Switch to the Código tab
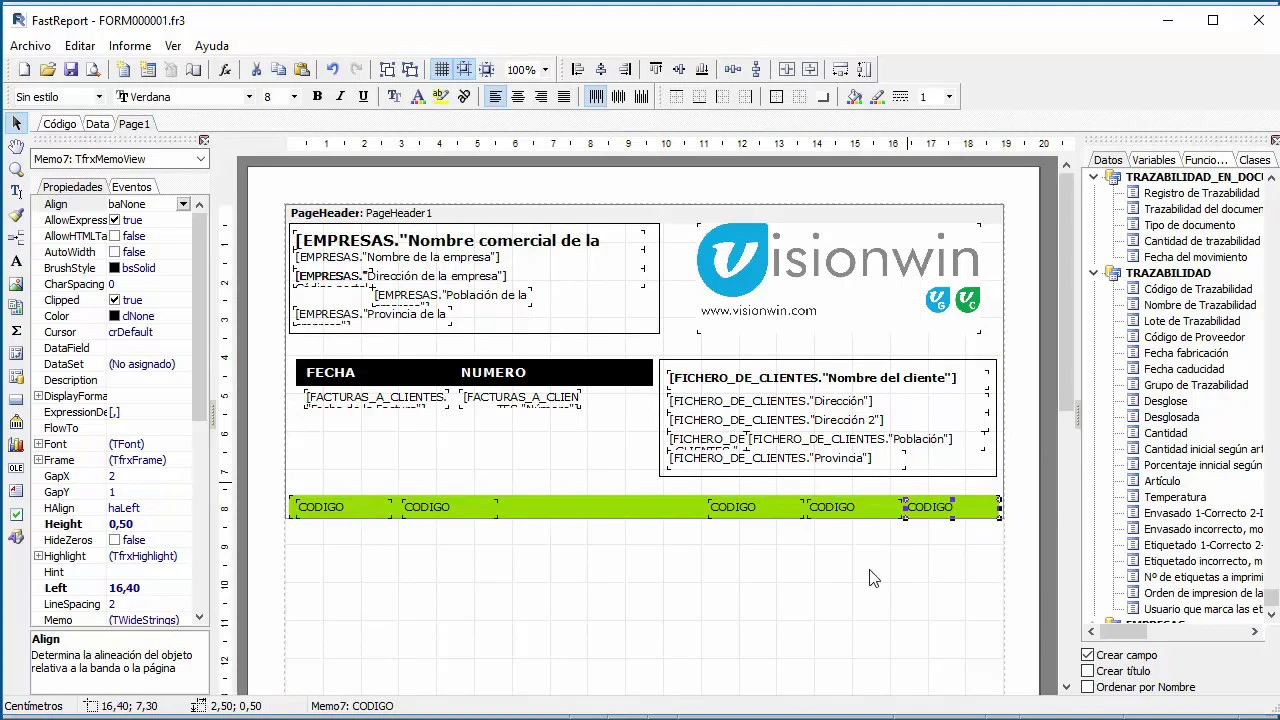The image size is (1280, 720). (59, 124)
